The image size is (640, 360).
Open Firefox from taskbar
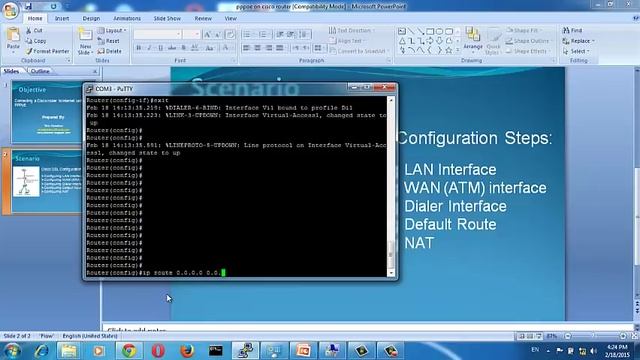pyautogui.click(x=187, y=351)
